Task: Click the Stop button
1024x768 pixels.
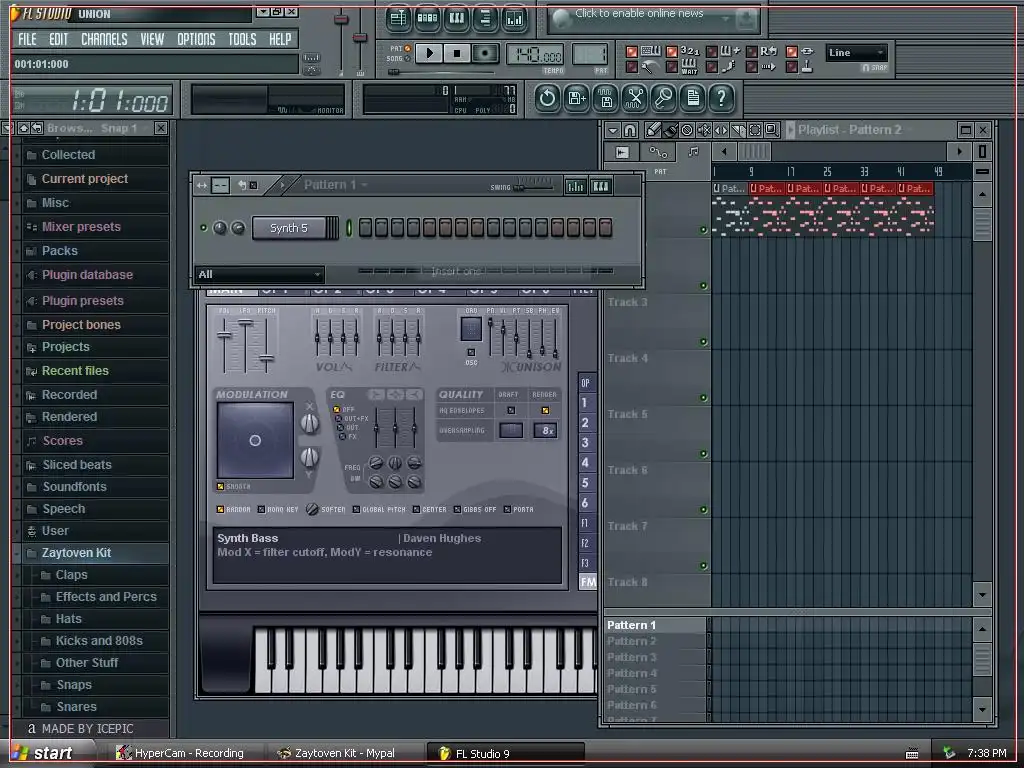Action: (457, 53)
